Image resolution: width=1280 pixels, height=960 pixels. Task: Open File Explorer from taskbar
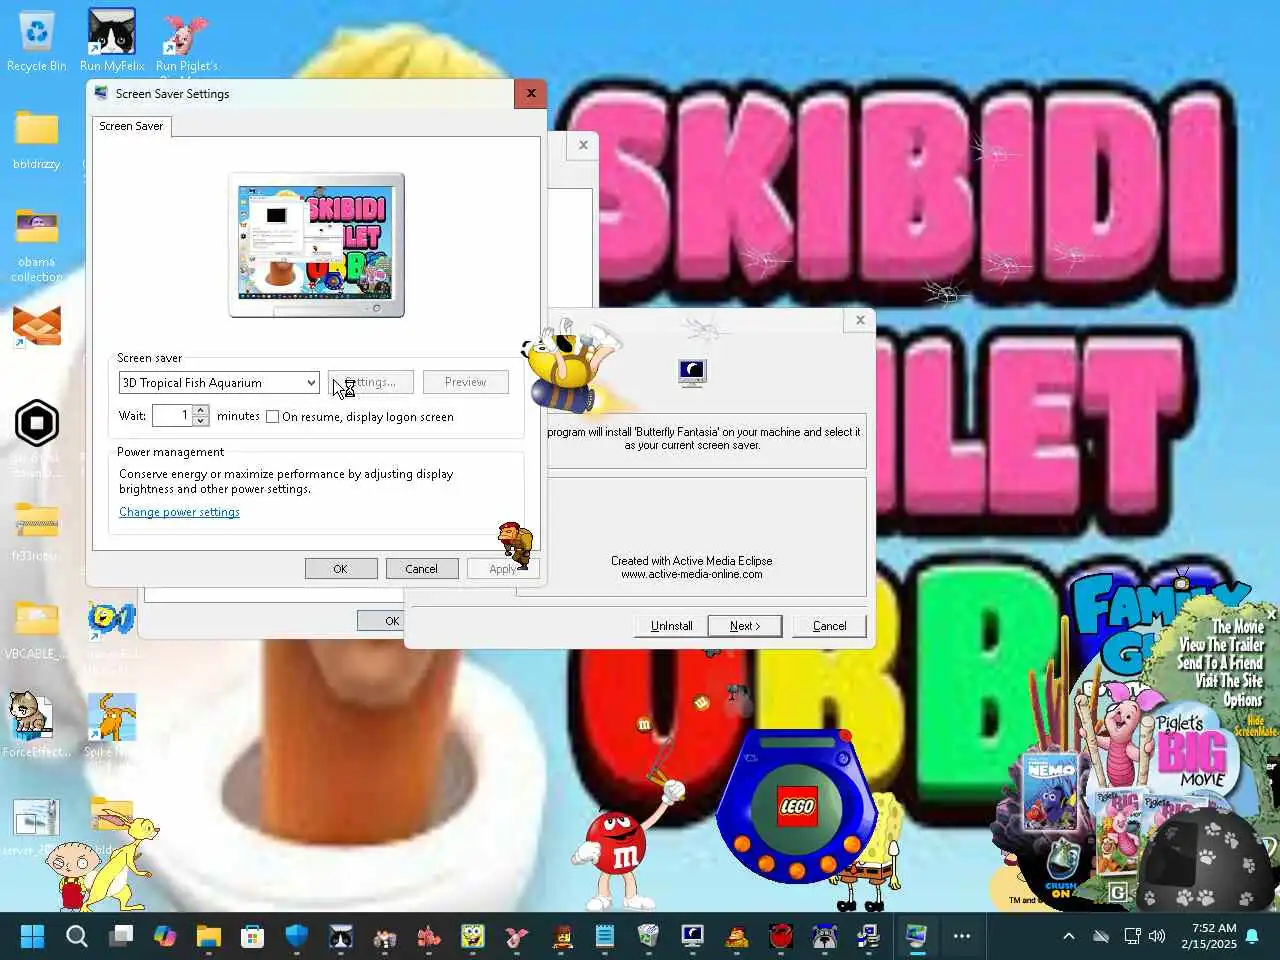click(209, 936)
